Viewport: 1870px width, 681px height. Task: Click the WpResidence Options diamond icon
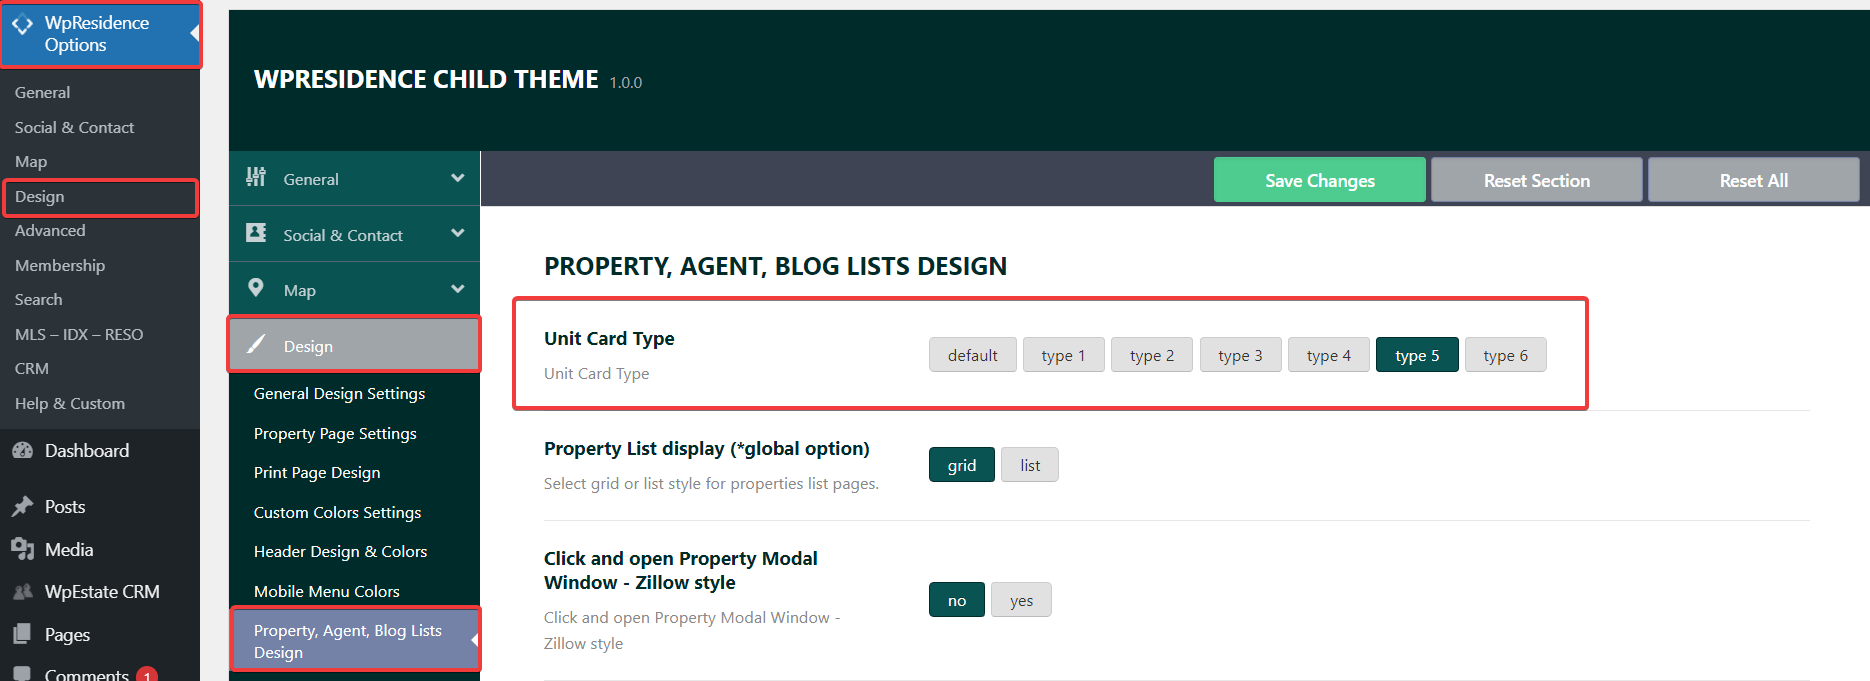coord(22,24)
